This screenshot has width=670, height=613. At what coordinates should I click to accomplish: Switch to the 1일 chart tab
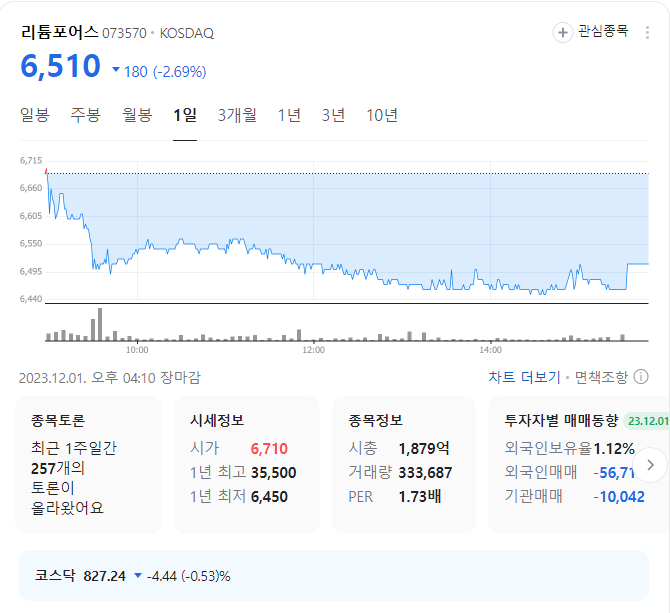(x=185, y=115)
